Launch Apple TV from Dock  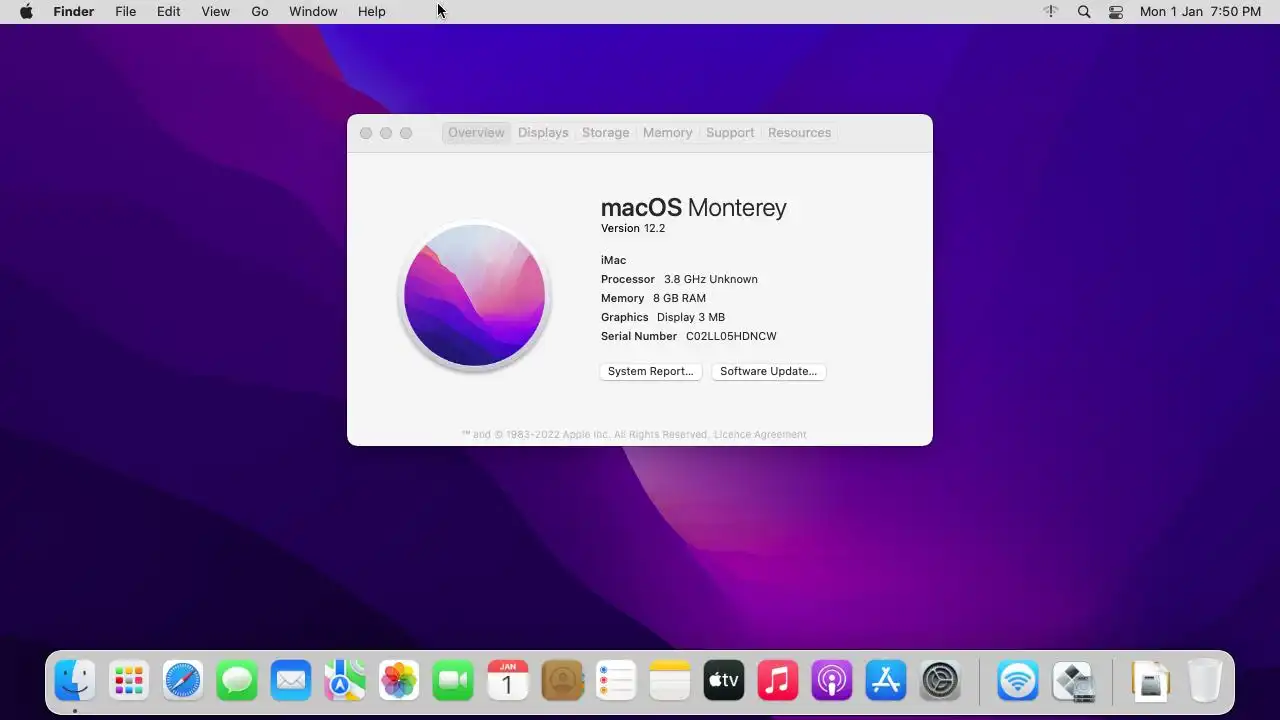[x=724, y=681]
